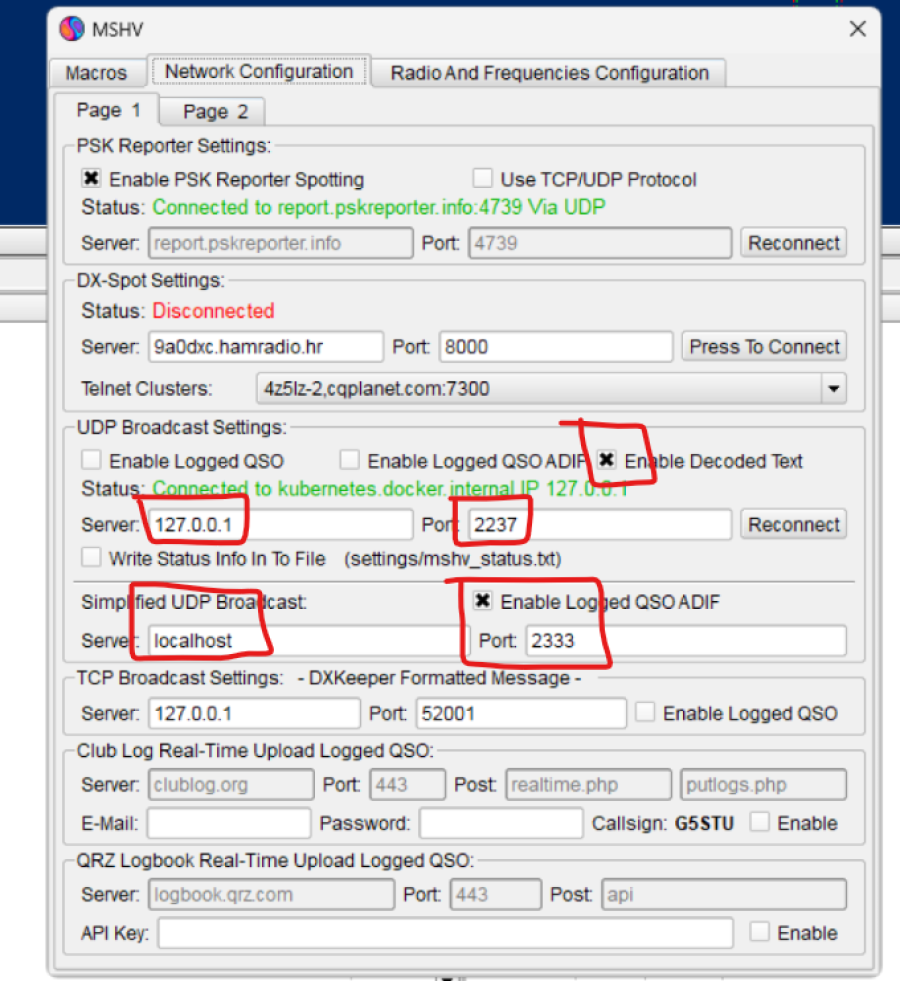900x981 pixels.
Task: Click the Club Log port 443 field
Action: [408, 785]
